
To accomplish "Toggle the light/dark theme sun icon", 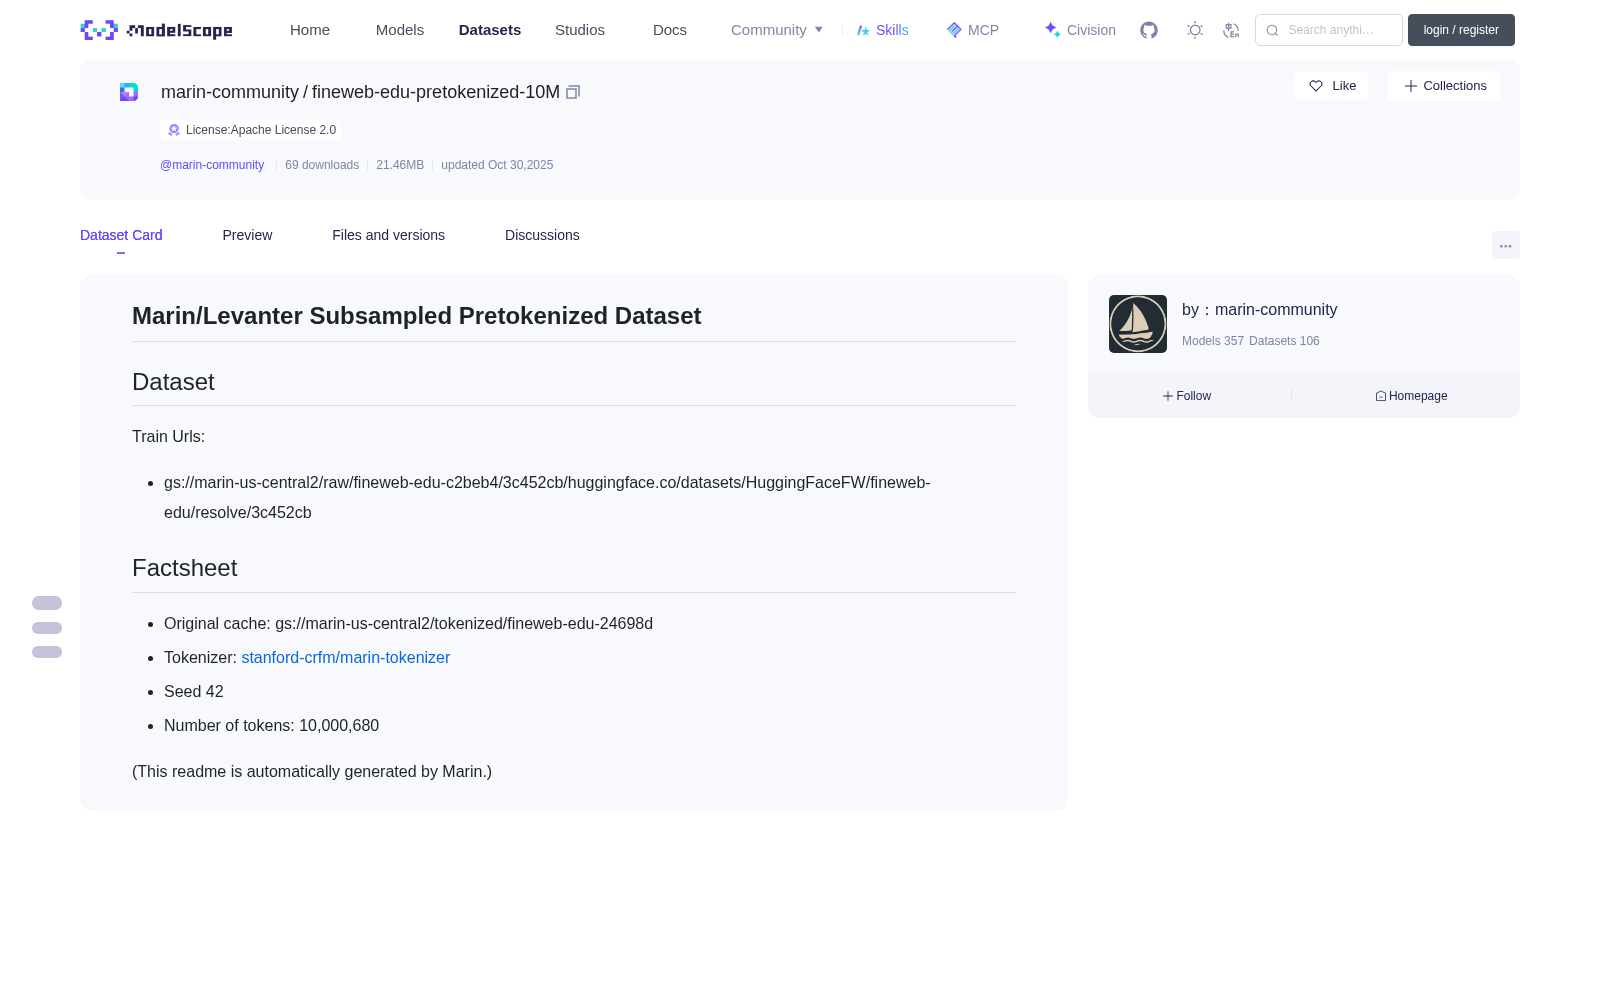I will [1195, 30].
